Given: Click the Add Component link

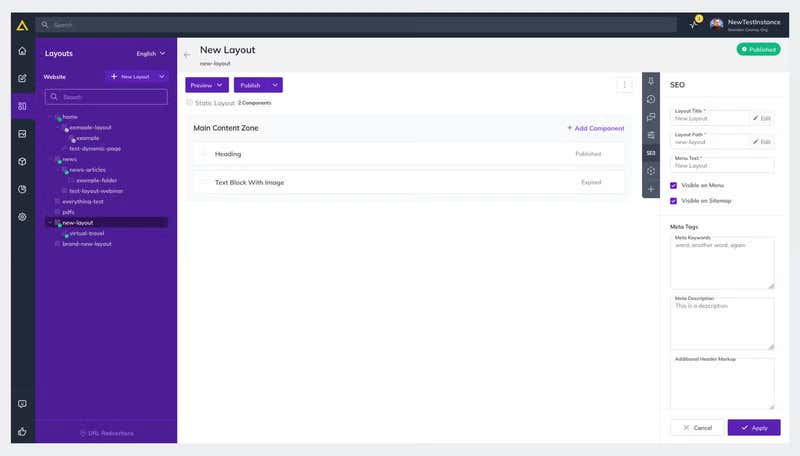Looking at the screenshot, I should click(595, 128).
